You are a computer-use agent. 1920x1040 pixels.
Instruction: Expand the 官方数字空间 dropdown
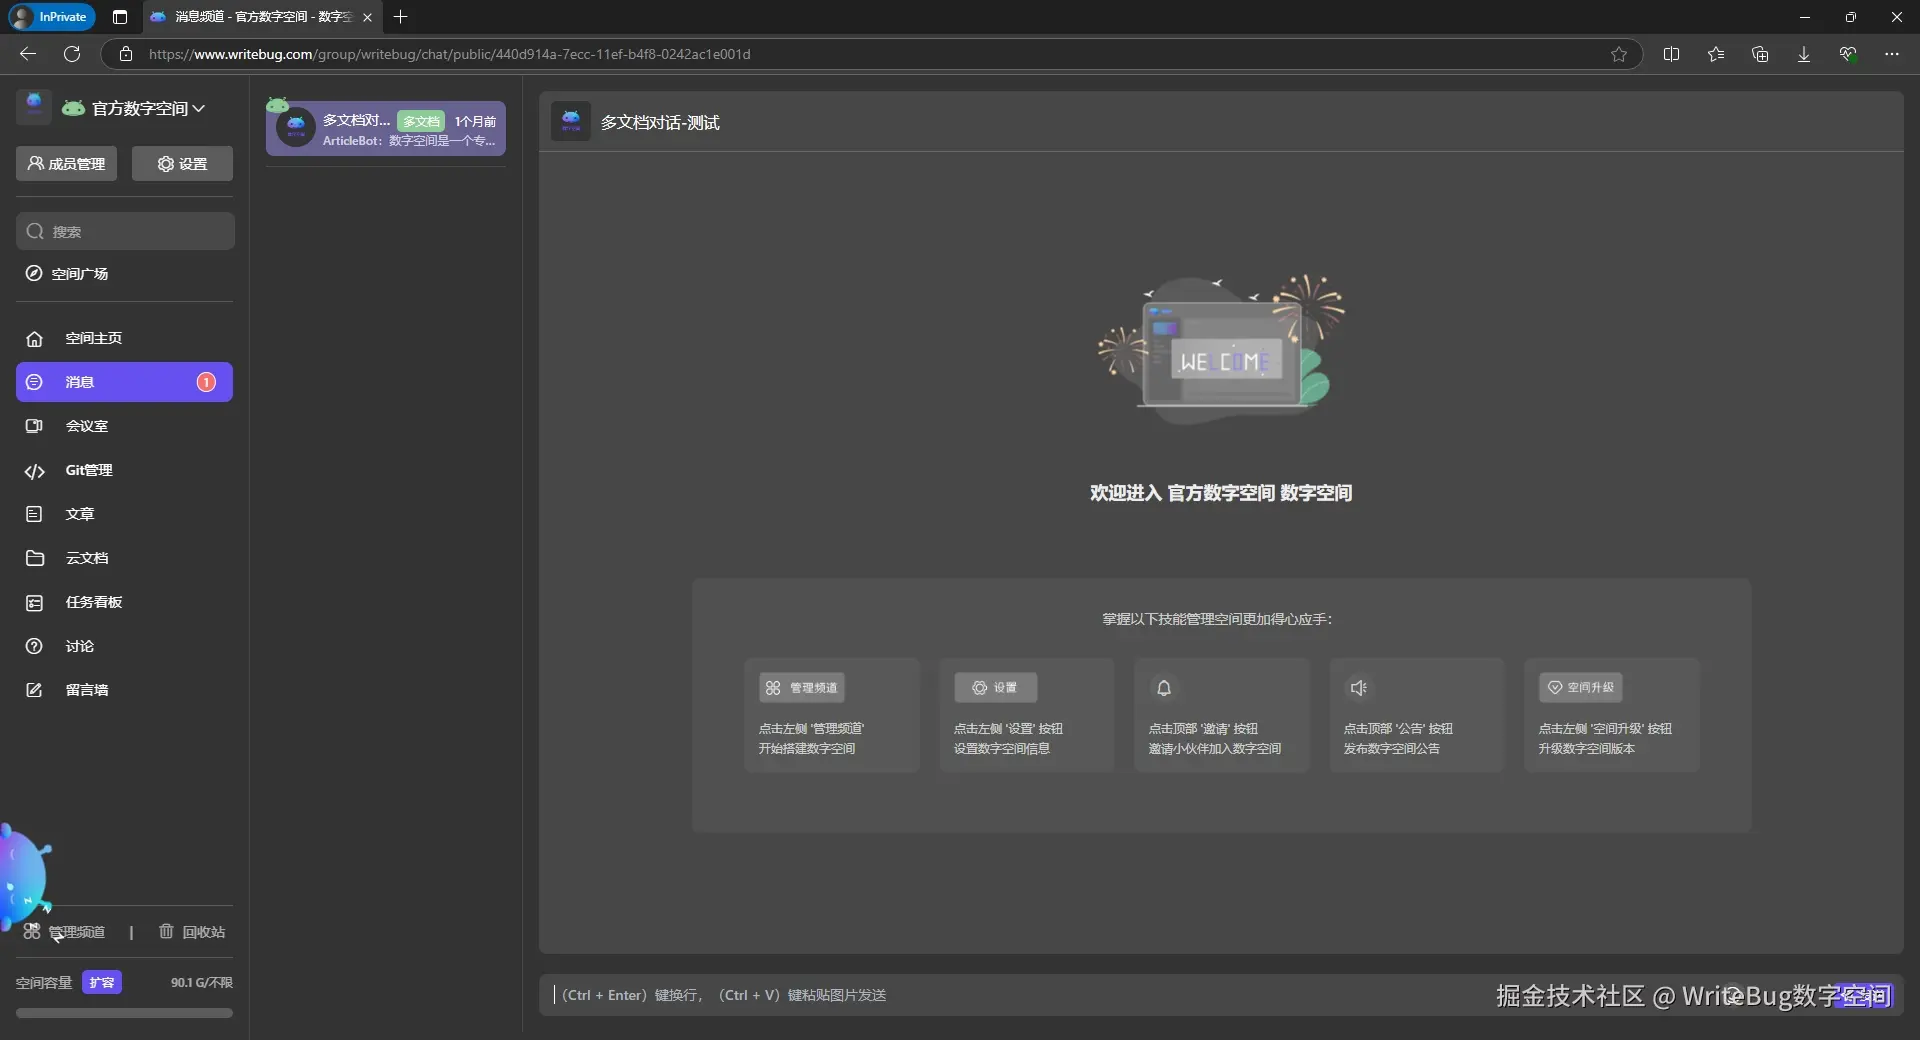click(x=146, y=108)
